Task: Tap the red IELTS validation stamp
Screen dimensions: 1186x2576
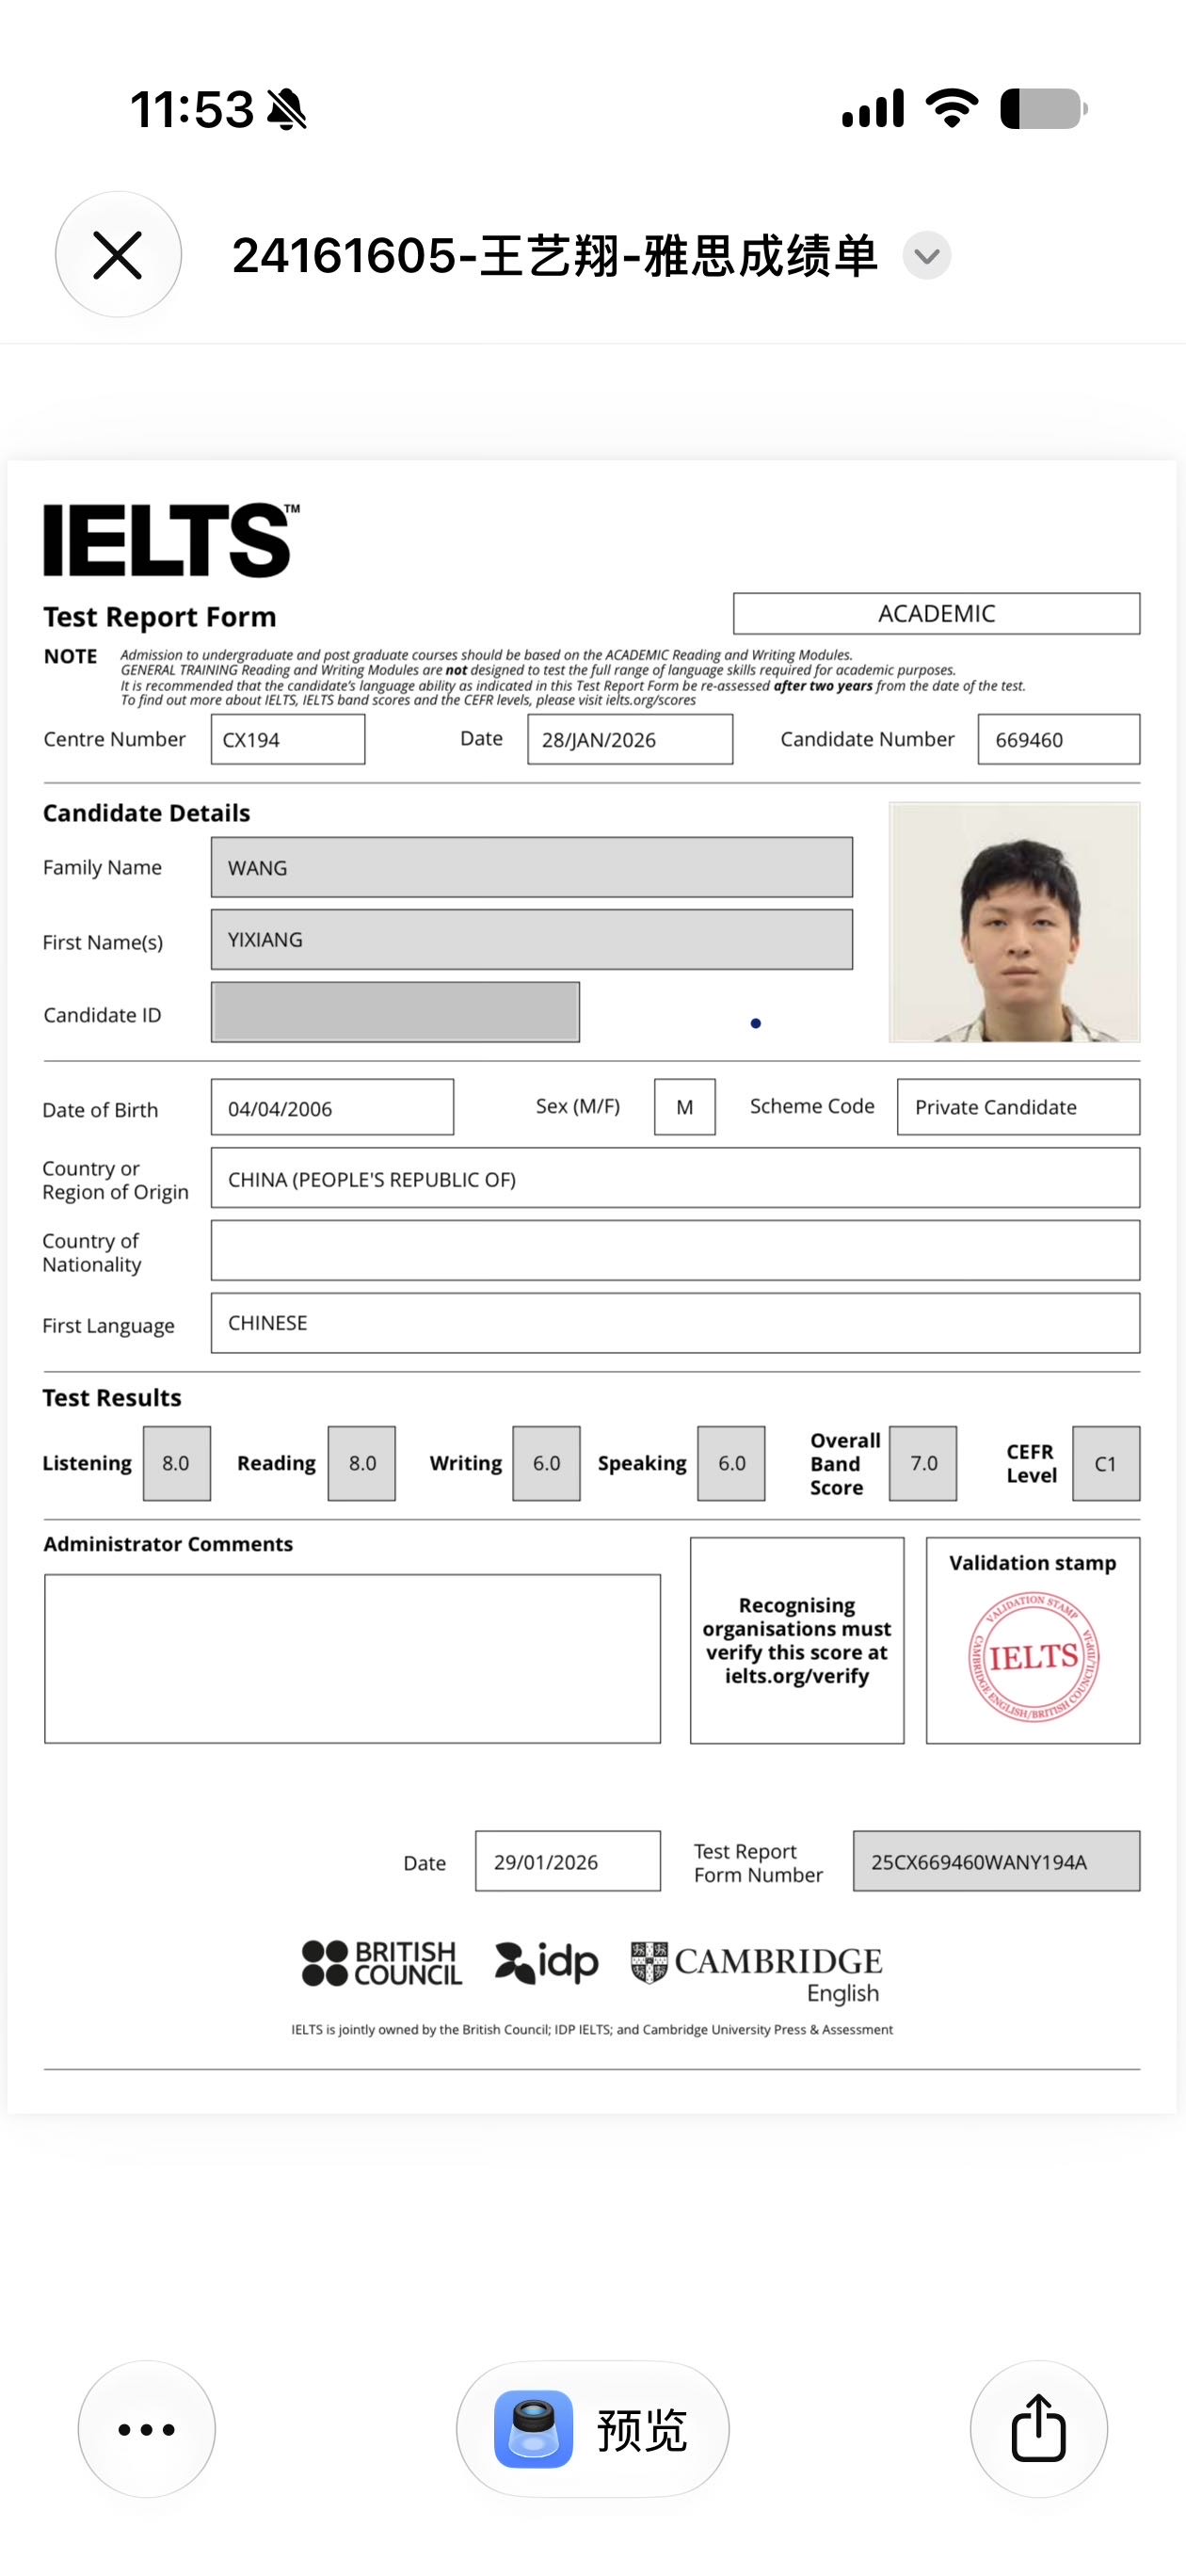Action: 1034,1657
